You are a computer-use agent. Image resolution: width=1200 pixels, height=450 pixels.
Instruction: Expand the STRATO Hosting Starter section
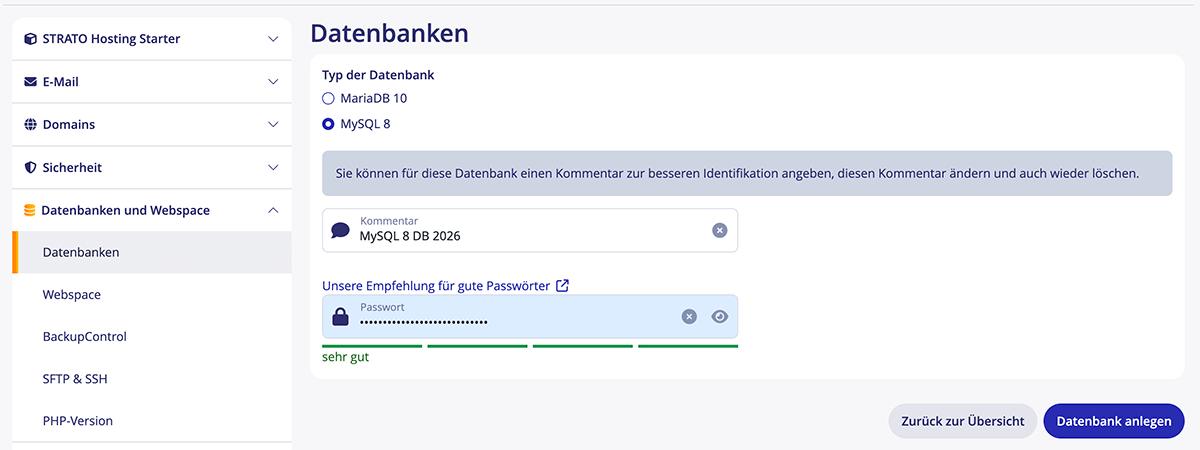tap(273, 39)
